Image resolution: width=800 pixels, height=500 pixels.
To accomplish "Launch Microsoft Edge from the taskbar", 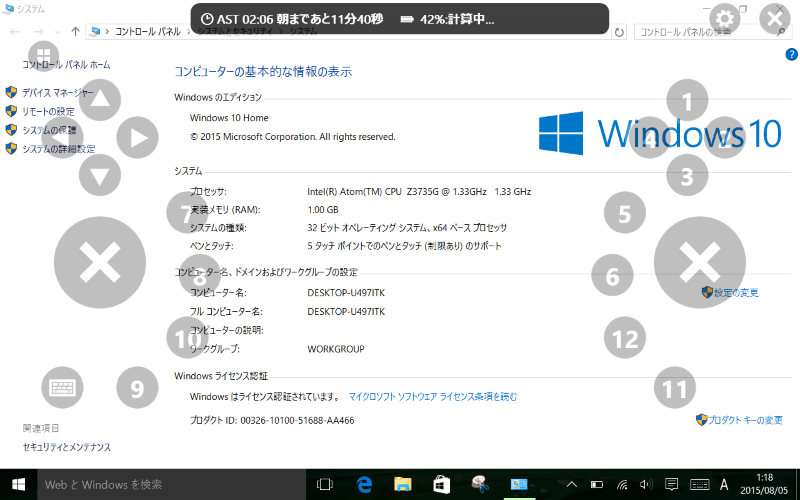I will coord(364,484).
